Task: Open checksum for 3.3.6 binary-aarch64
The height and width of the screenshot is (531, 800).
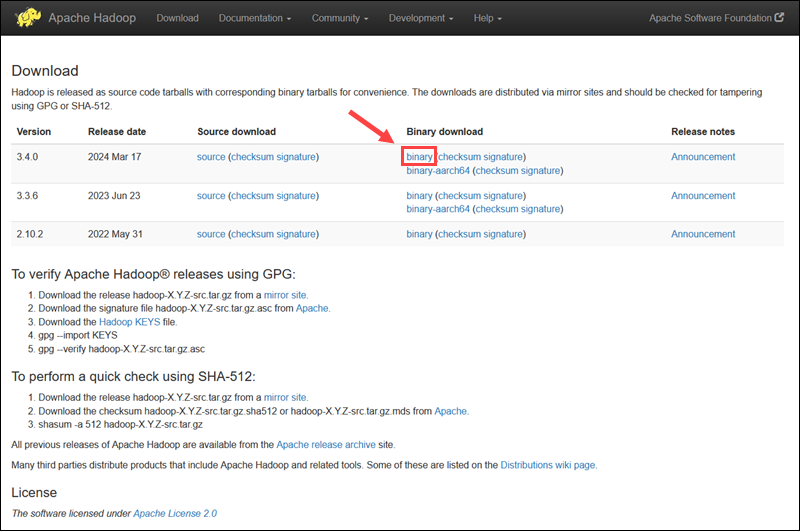Action: pyautogui.click(x=497, y=209)
